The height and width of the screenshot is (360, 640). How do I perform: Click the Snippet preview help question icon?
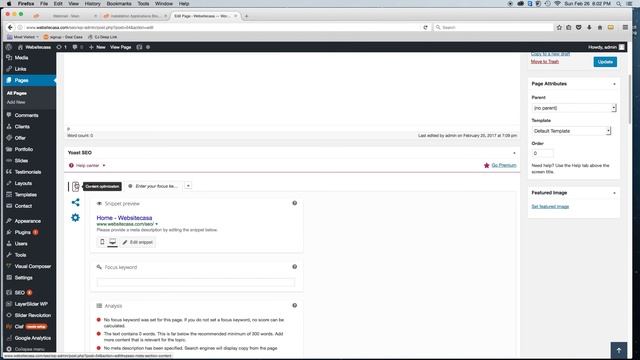295,203
